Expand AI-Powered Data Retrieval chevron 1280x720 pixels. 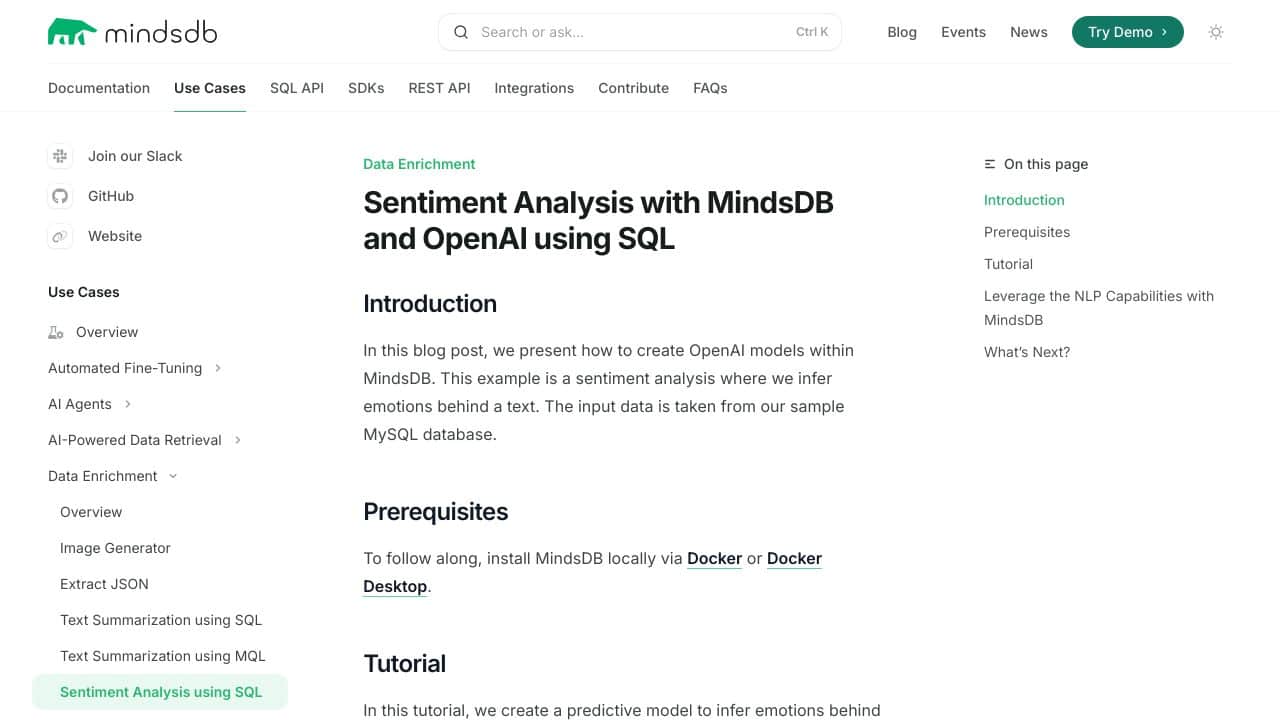pos(238,440)
